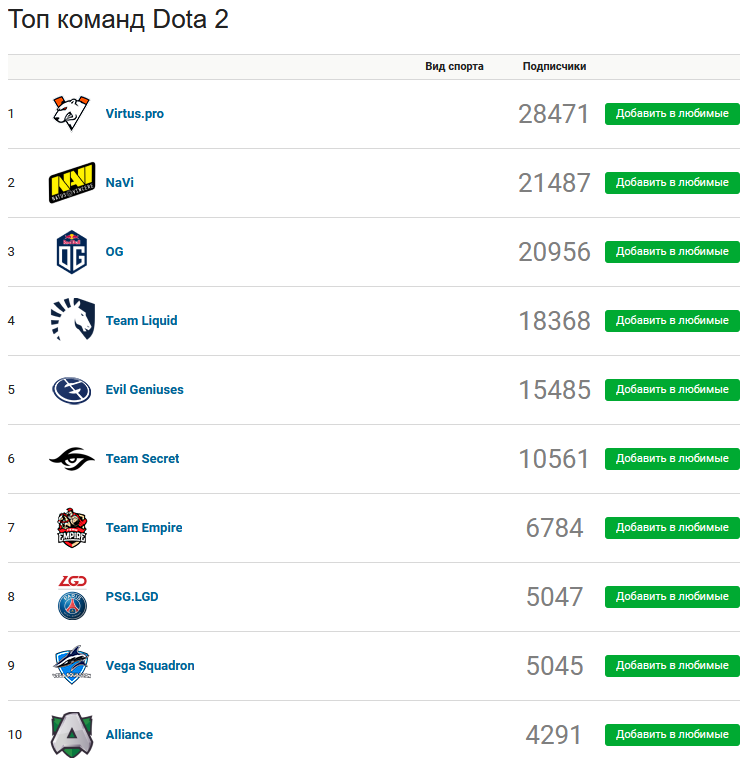Screen dimensions: 753x762
Task: Open the Vega Squadron shark logo
Action: [72, 665]
